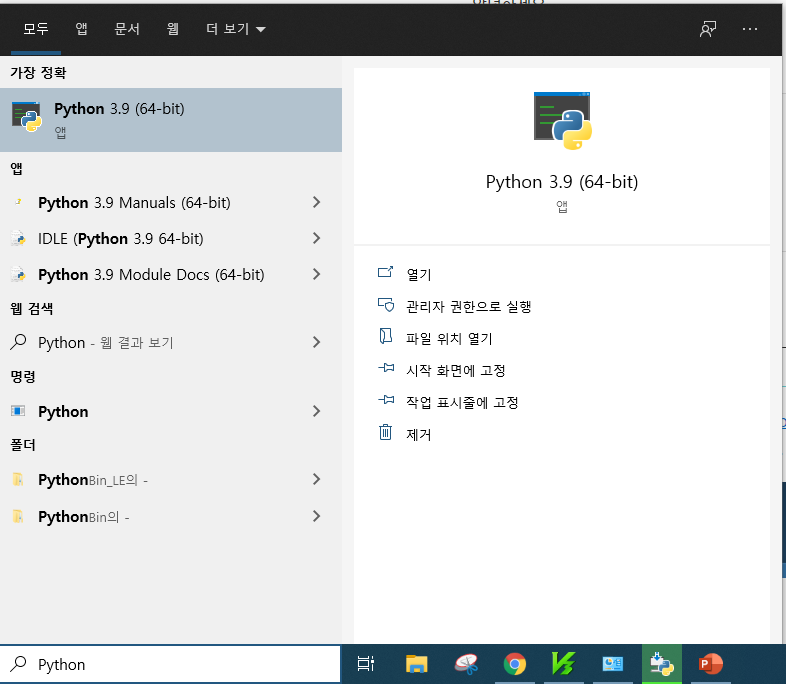Open Google Chrome from the taskbar
The width and height of the screenshot is (786, 684).
(x=515, y=664)
